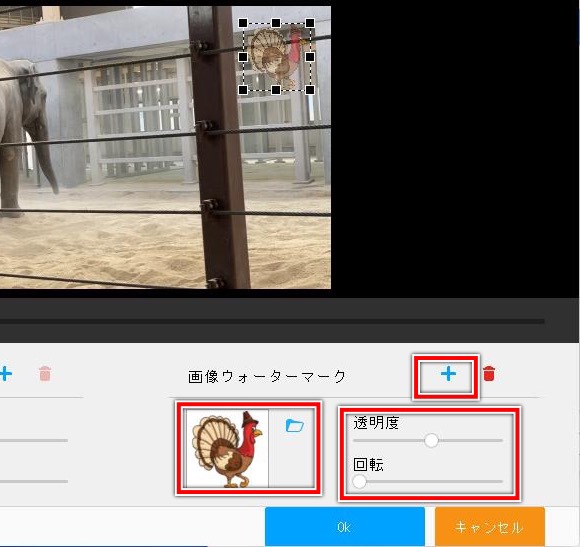This screenshot has height=547, width=580.
Task: Click the video playback progress bar
Action: click(272, 321)
